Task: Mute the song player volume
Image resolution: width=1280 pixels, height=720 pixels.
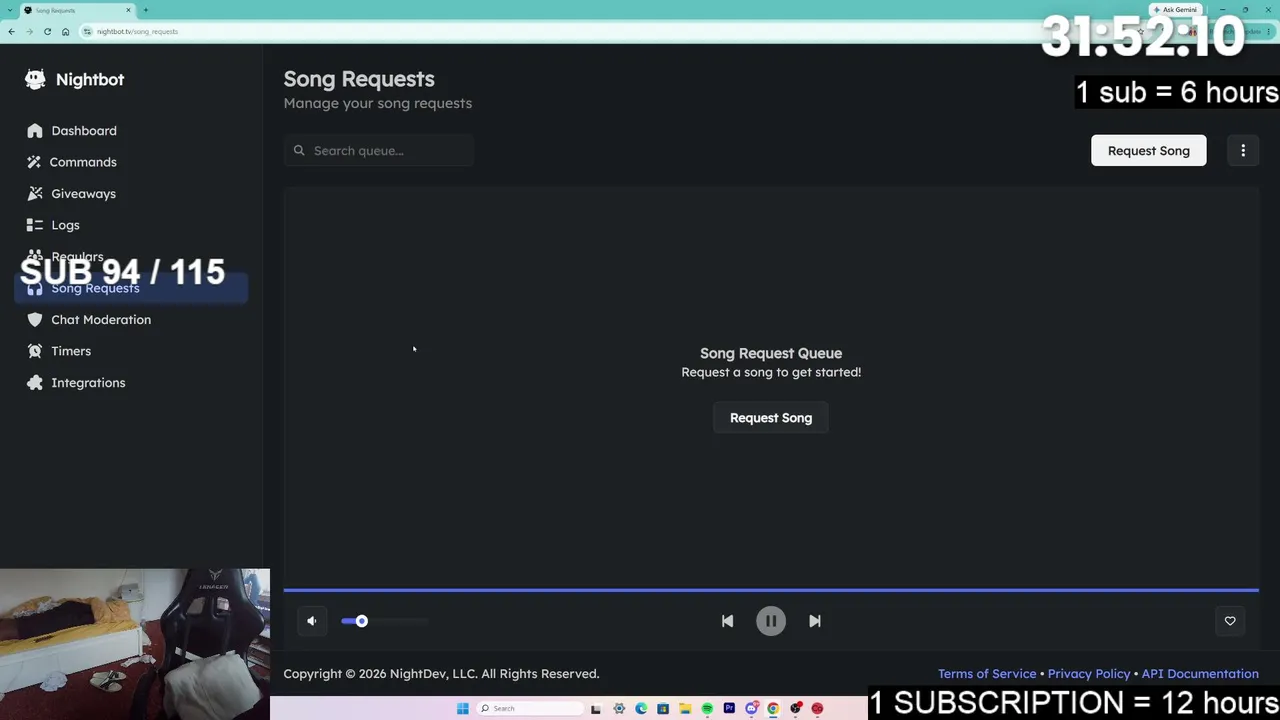Action: pos(312,621)
